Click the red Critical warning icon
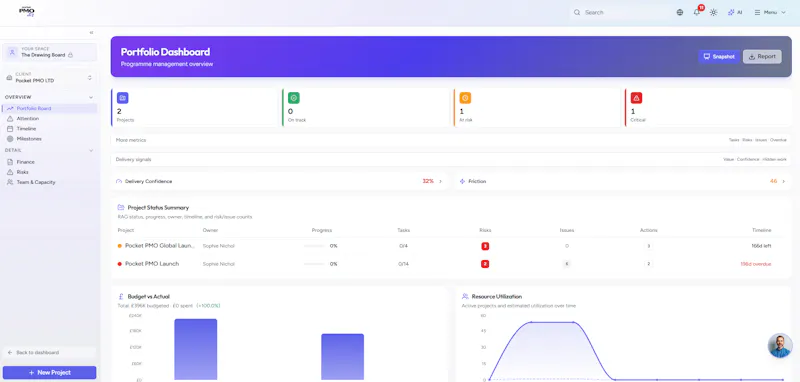Viewport: 800px width, 382px height. [x=636, y=98]
